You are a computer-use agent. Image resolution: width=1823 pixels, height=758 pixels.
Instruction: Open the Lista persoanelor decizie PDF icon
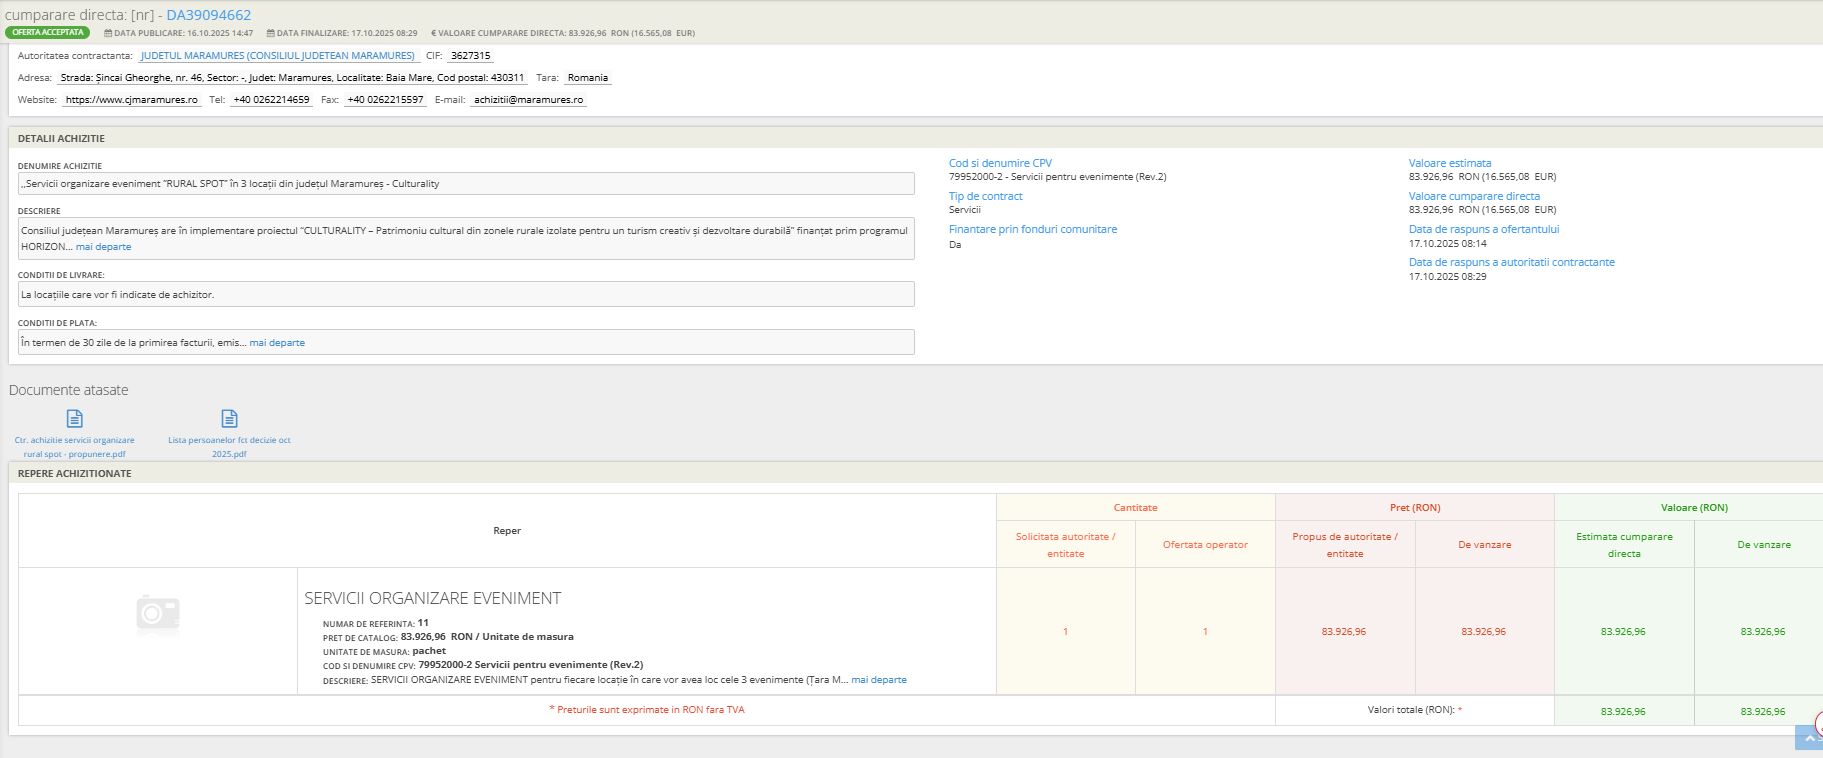coord(229,418)
